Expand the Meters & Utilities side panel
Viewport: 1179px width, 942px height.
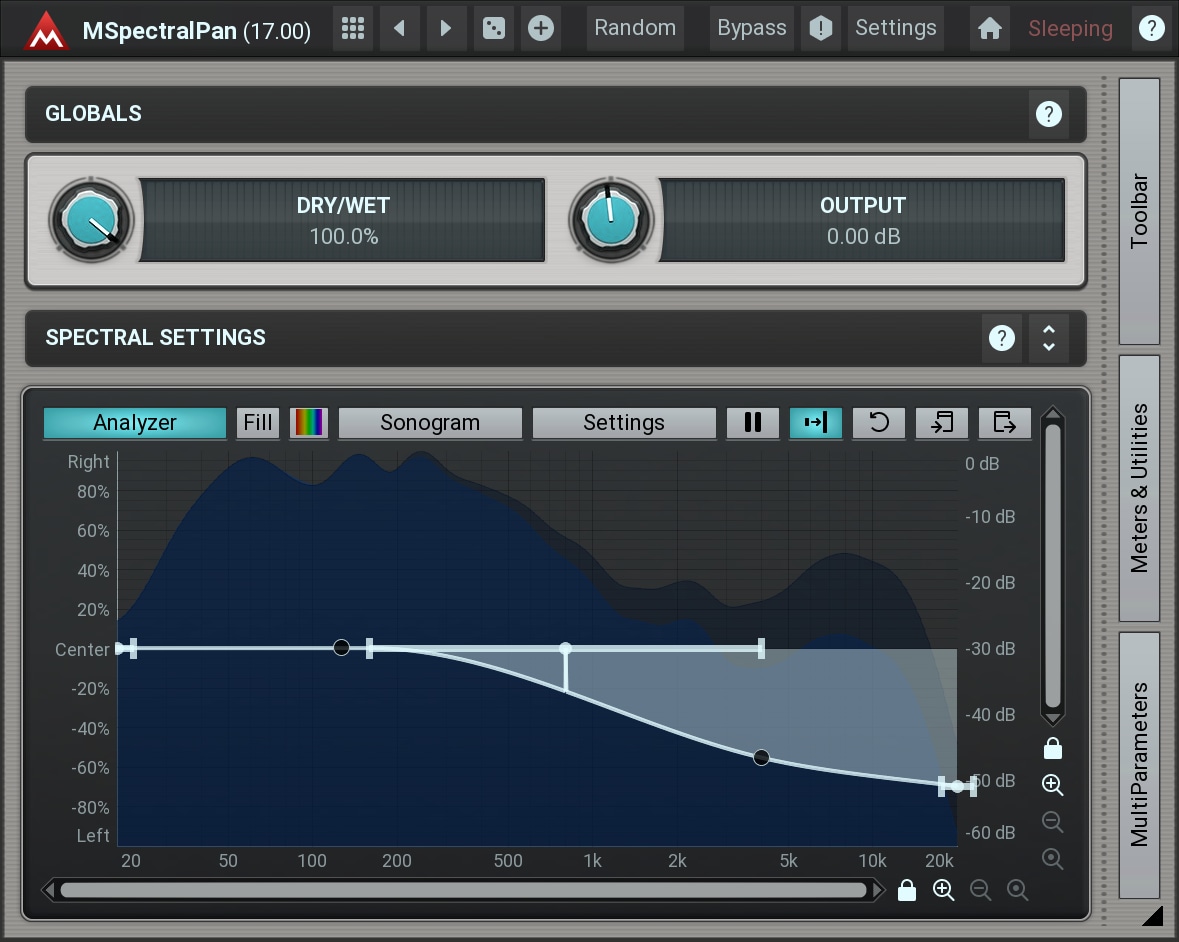1139,488
